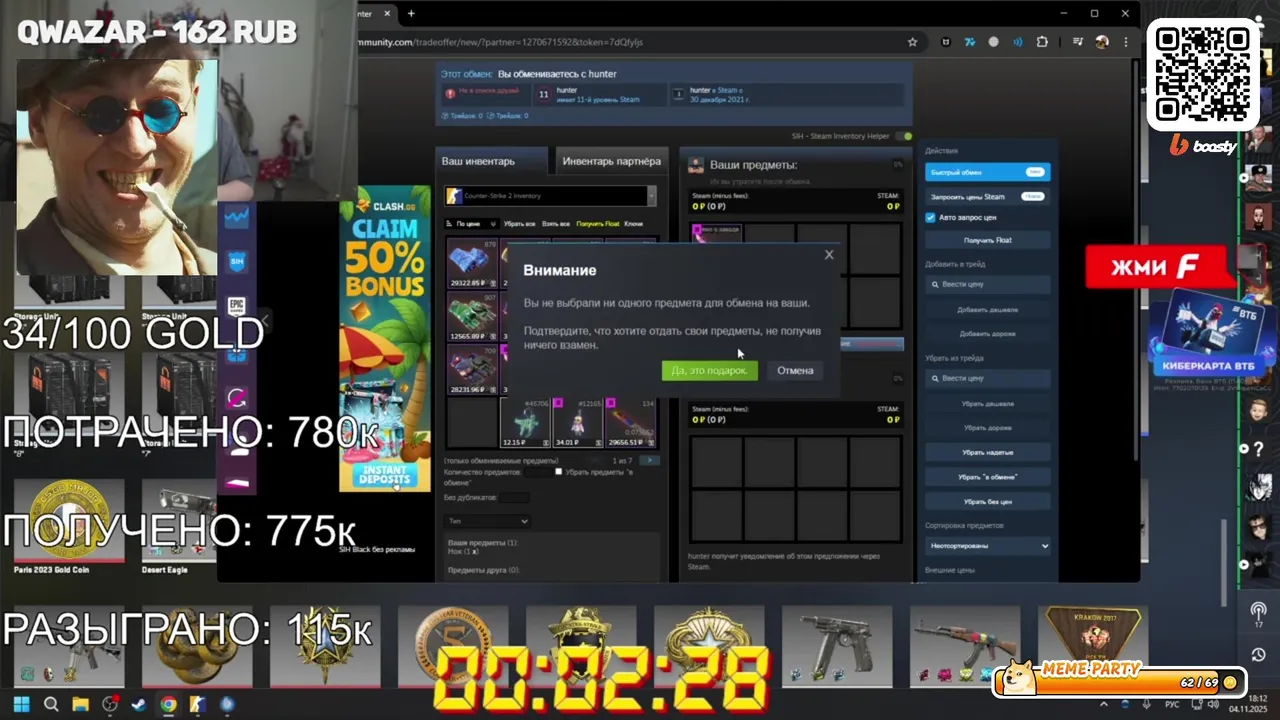Open new browser tab with plus icon
Image resolution: width=1280 pixels, height=720 pixels.
click(411, 13)
